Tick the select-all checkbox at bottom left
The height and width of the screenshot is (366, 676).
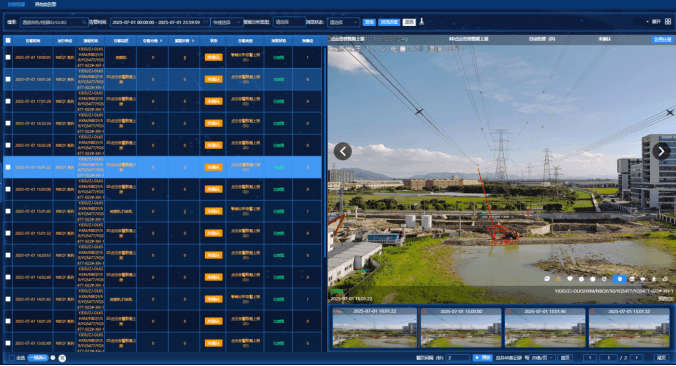12,358
